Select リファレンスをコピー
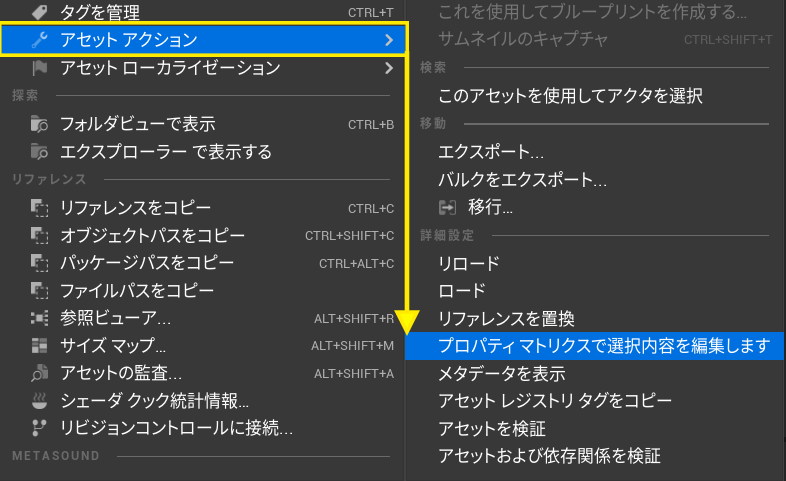The width and height of the screenshot is (786, 481). click(x=203, y=208)
